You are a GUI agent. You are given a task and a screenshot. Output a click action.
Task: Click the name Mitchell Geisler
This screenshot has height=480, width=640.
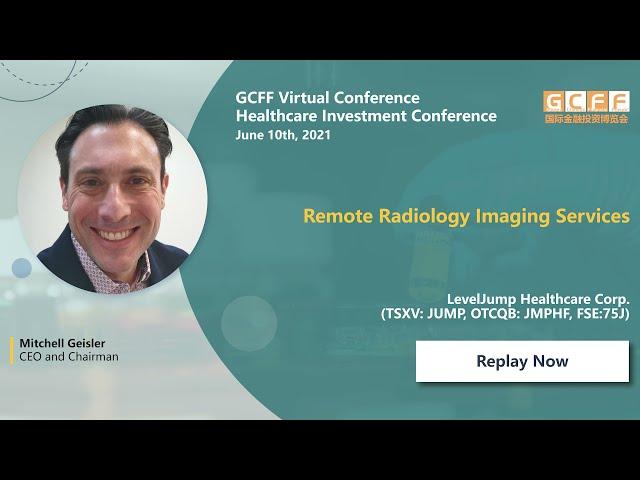[62, 343]
